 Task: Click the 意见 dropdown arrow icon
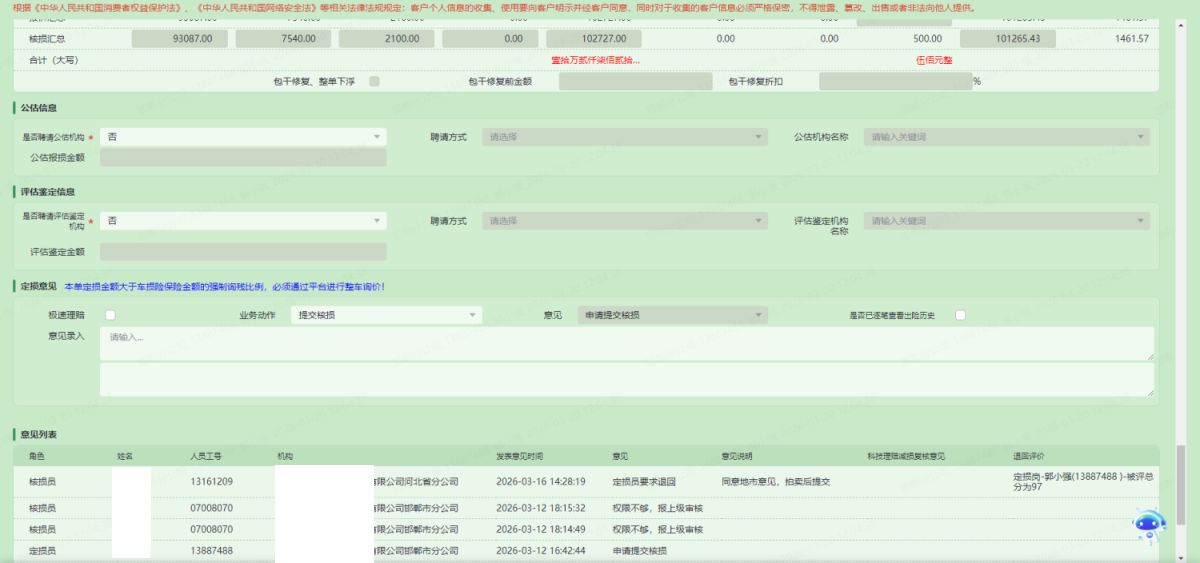pyautogui.click(x=759, y=316)
